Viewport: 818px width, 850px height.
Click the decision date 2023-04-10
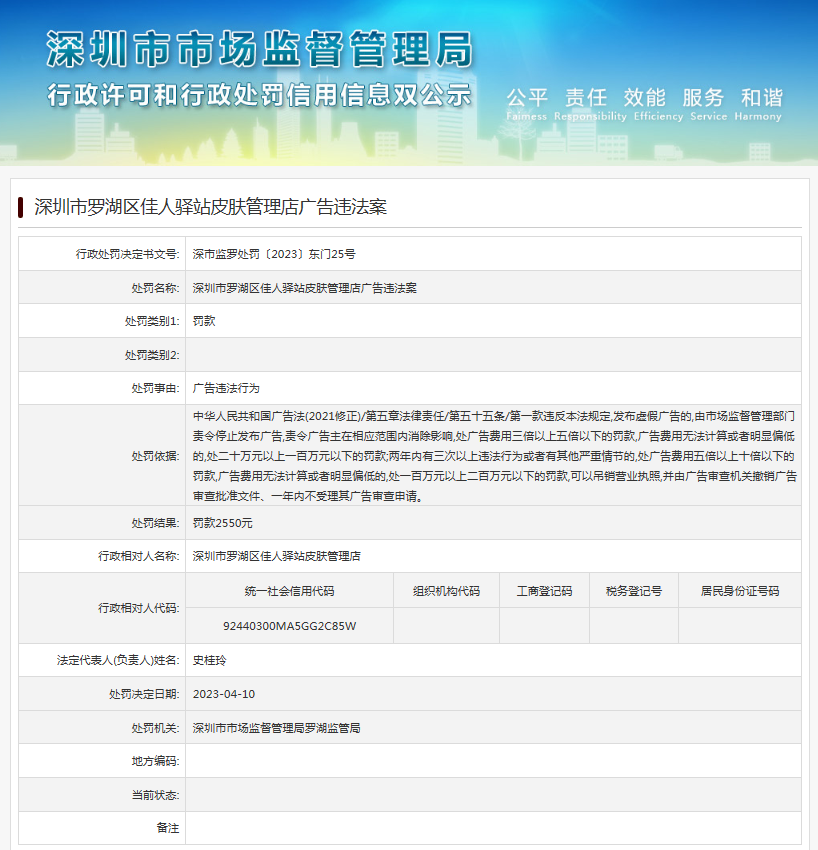[224, 694]
